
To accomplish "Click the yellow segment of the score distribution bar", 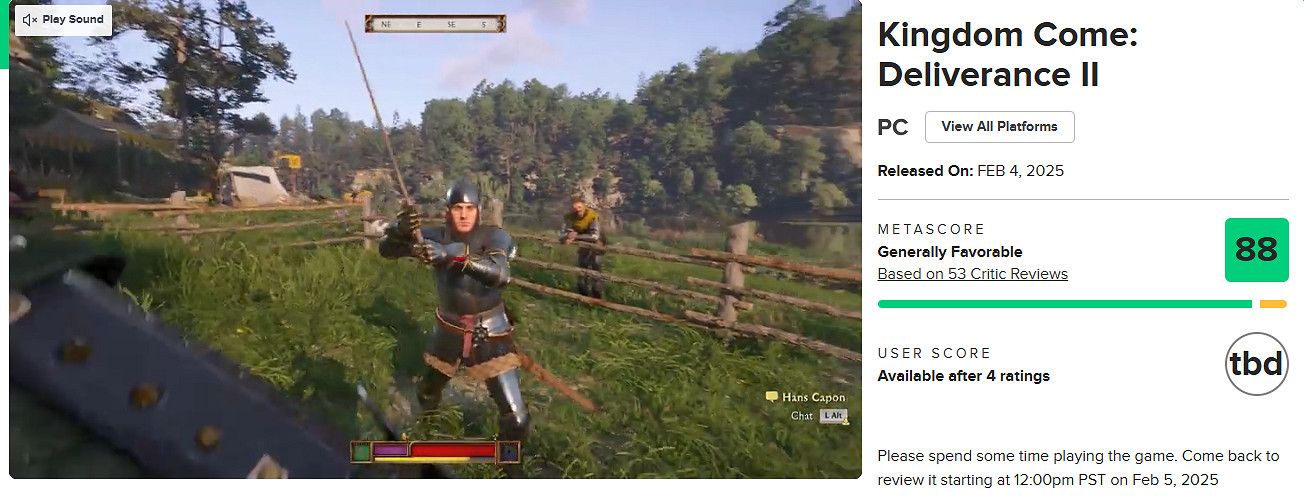I will [x=1273, y=304].
